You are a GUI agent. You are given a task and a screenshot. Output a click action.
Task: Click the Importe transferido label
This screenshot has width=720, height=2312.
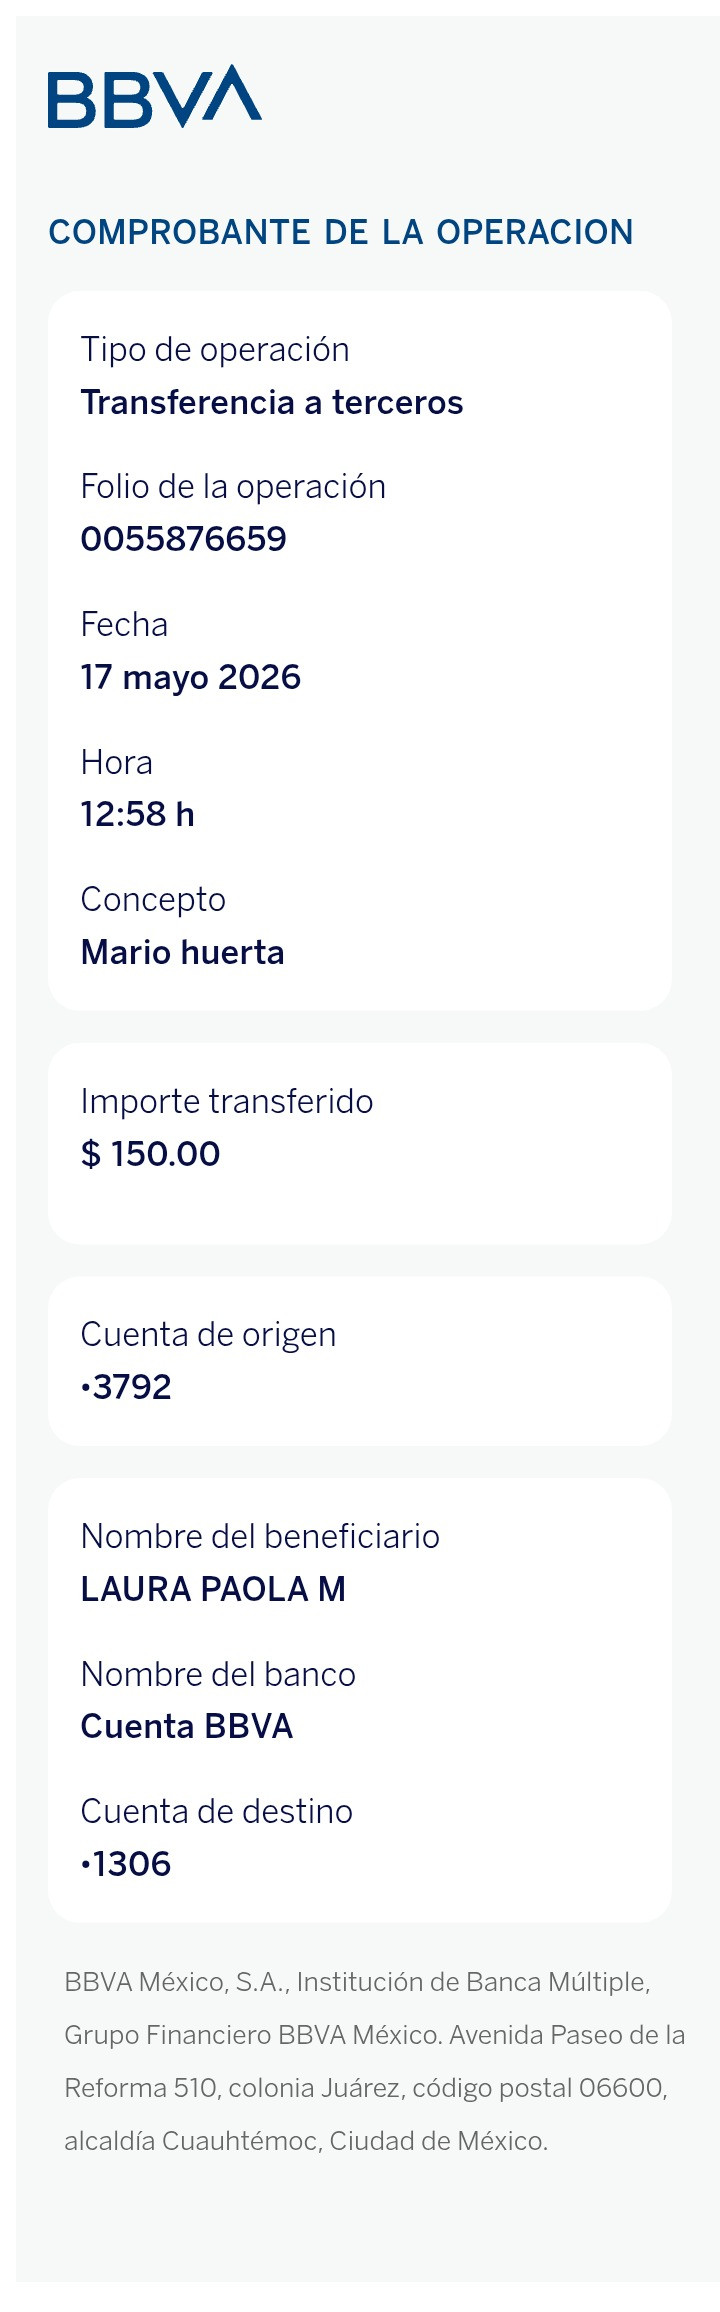pos(227,1101)
